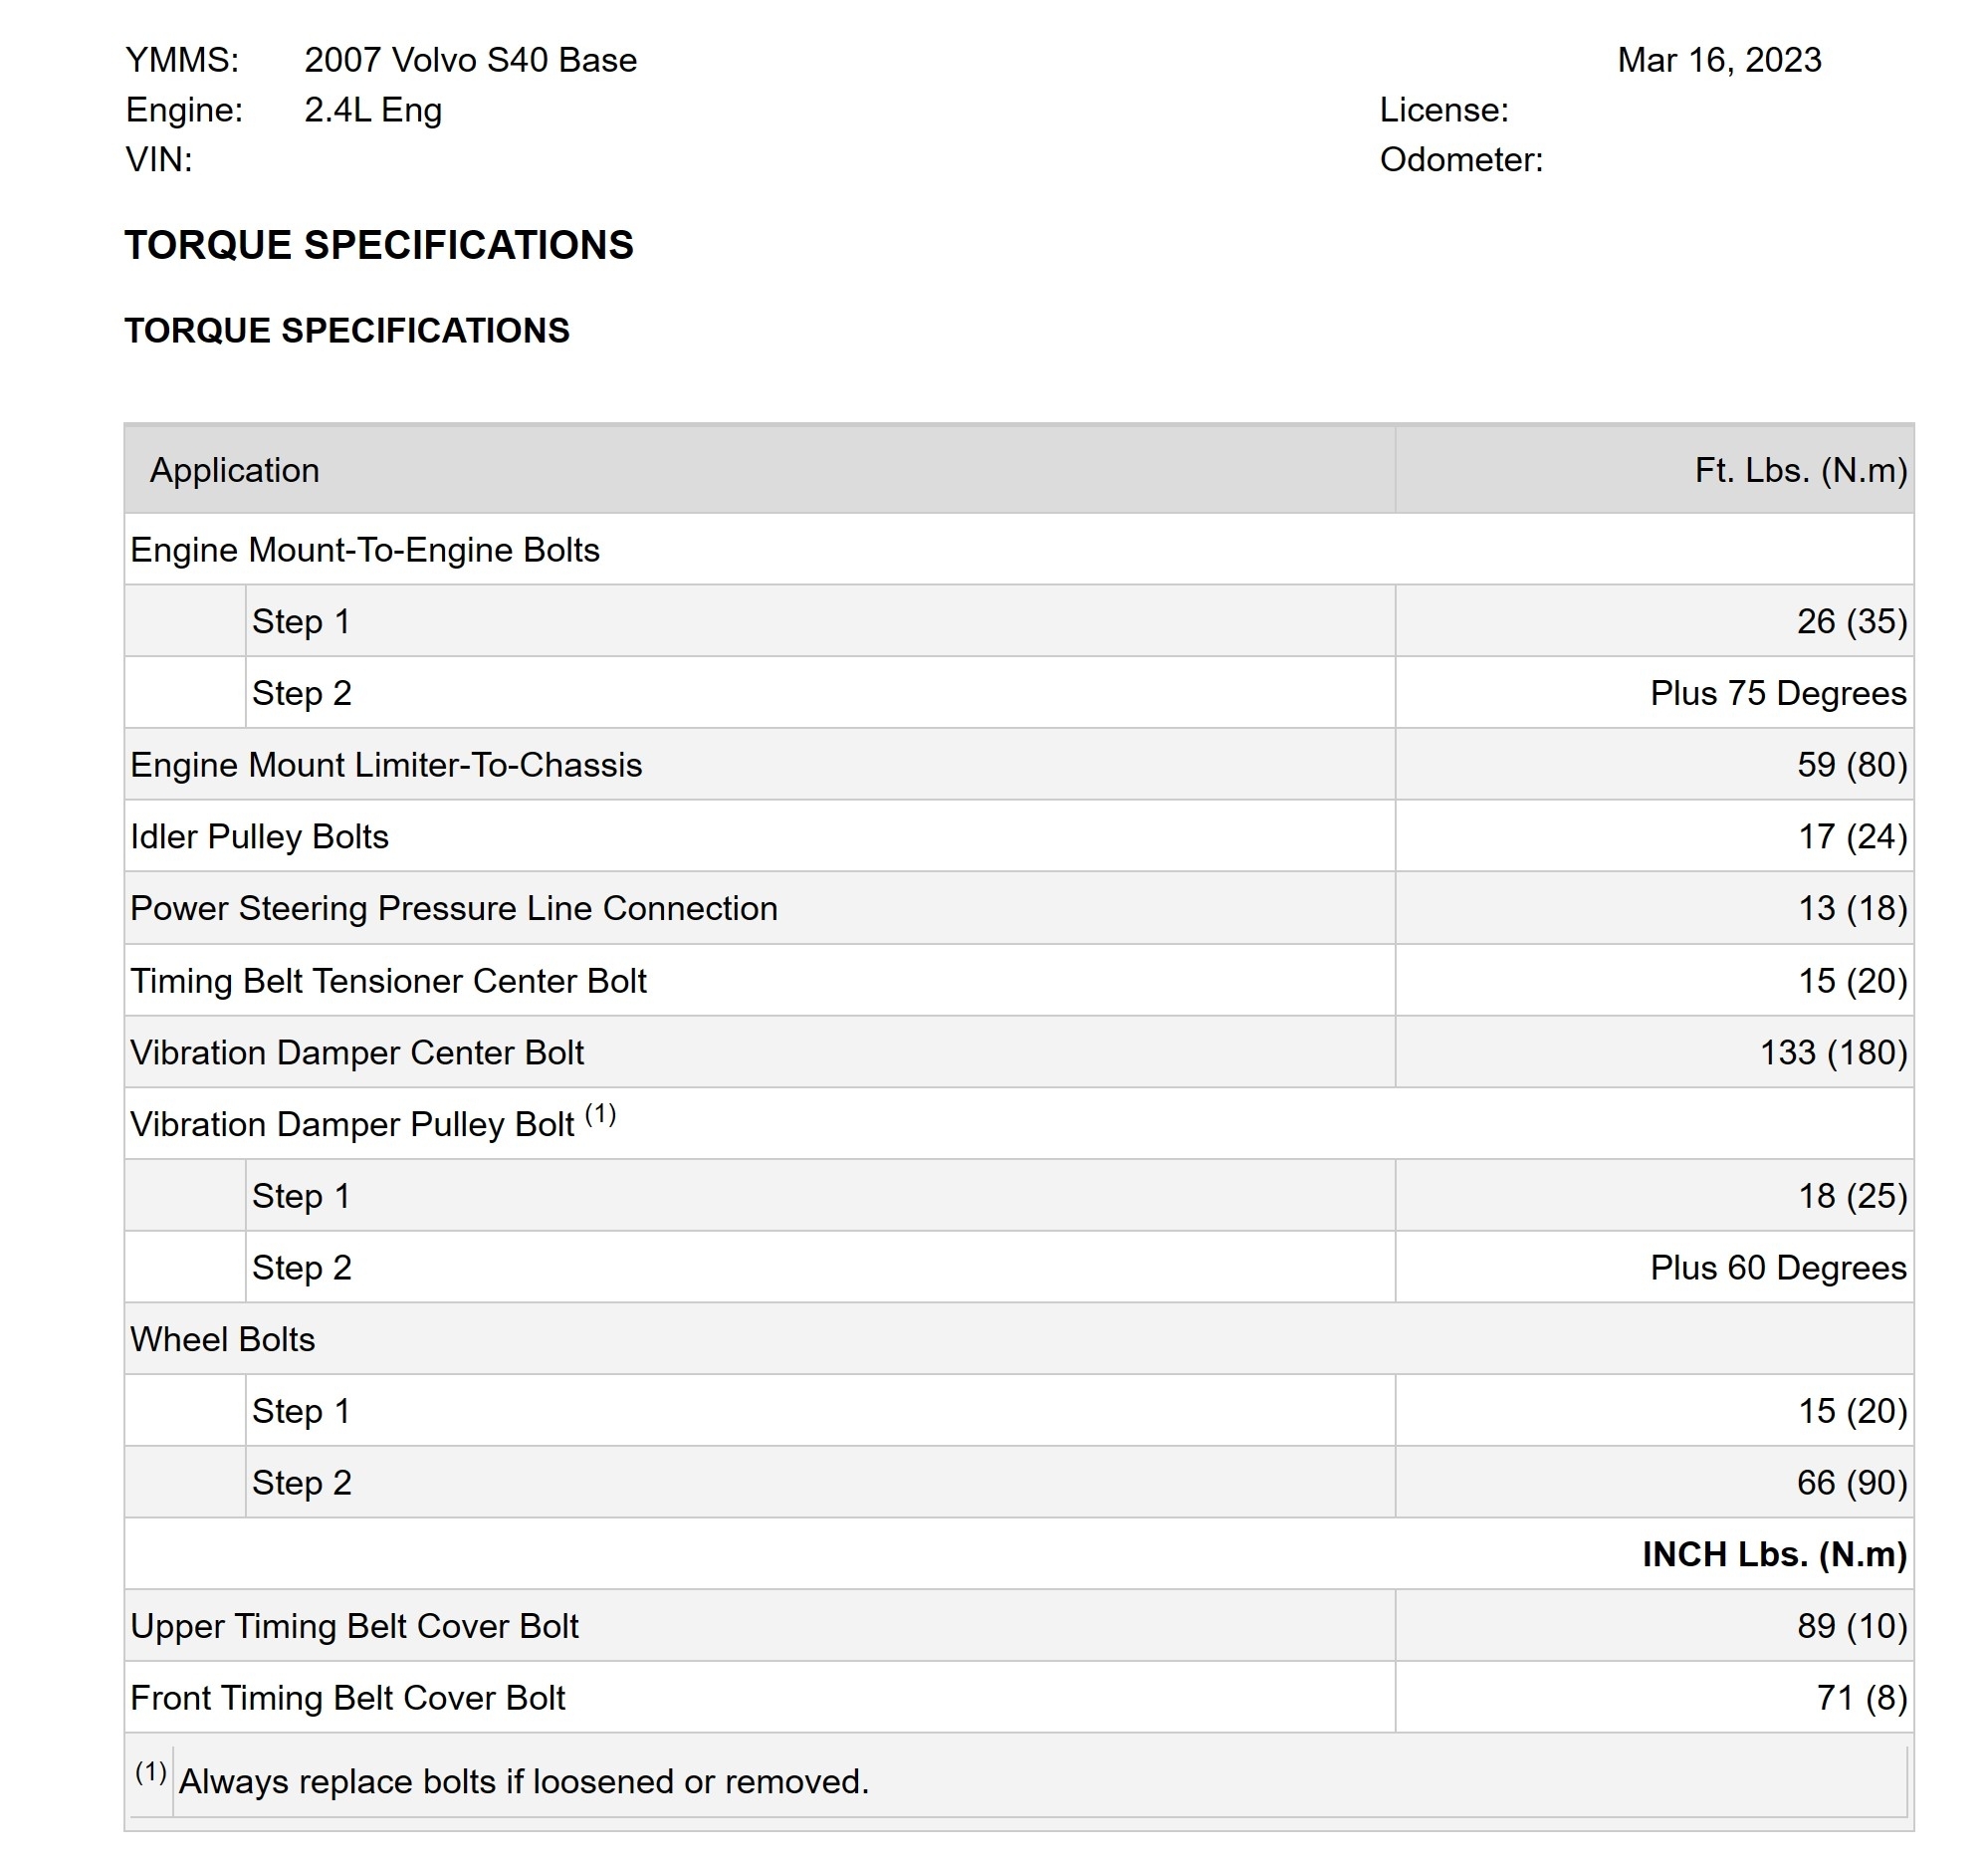Click the Plus 60 Degrees value

pyautogui.click(x=1777, y=1268)
